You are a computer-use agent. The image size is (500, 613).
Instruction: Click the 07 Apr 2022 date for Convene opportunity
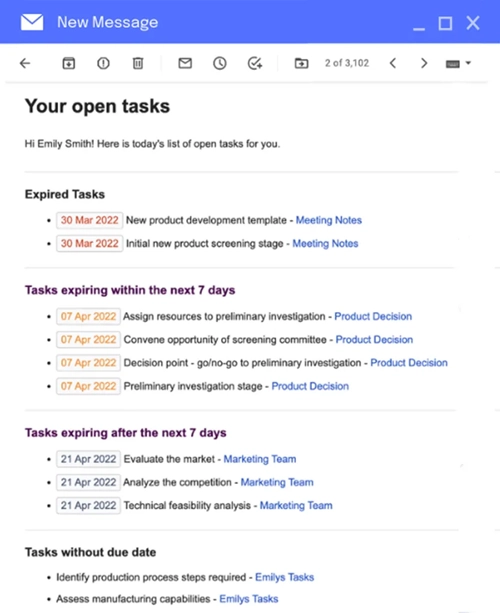point(88,339)
